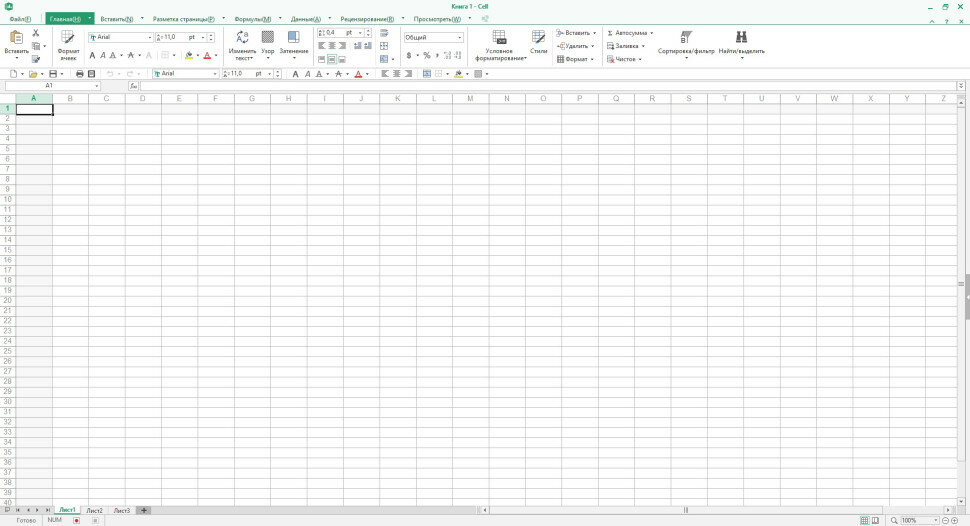The image size is (970, 526).
Task: Toggle ribbon align right
Action: click(342, 46)
